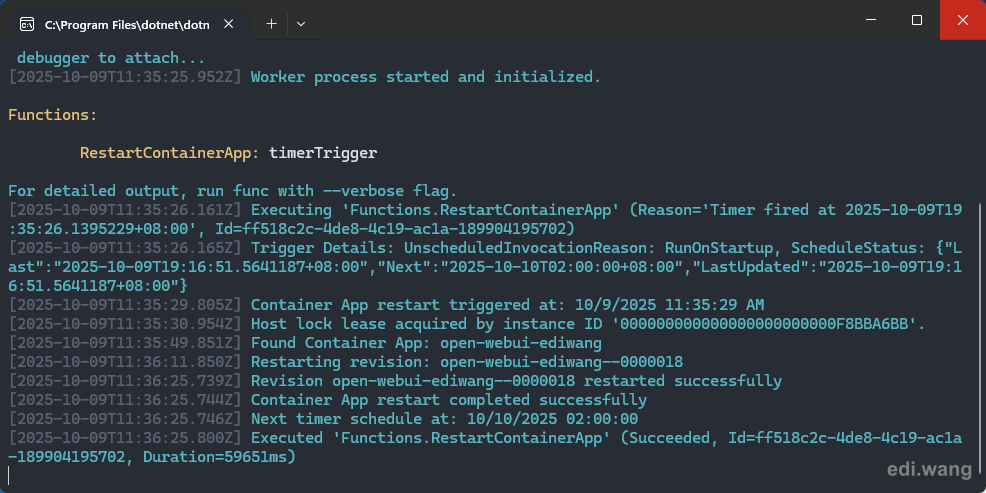Click the edi.wang watermark text
The width and height of the screenshot is (986, 493).
929,468
